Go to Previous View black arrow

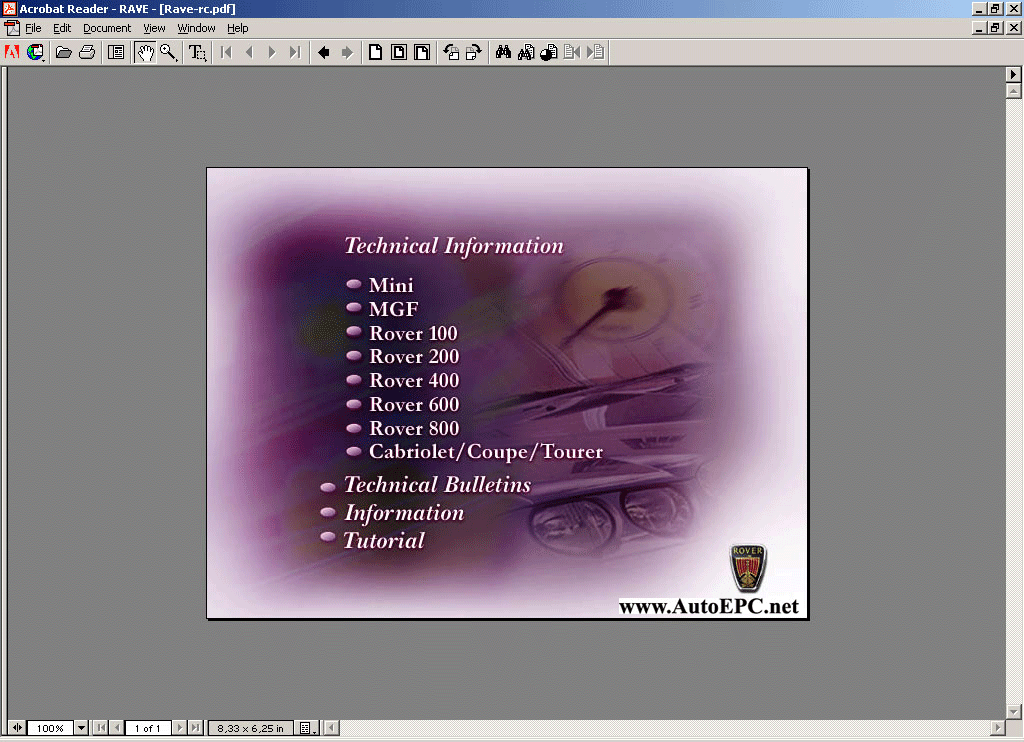[323, 52]
